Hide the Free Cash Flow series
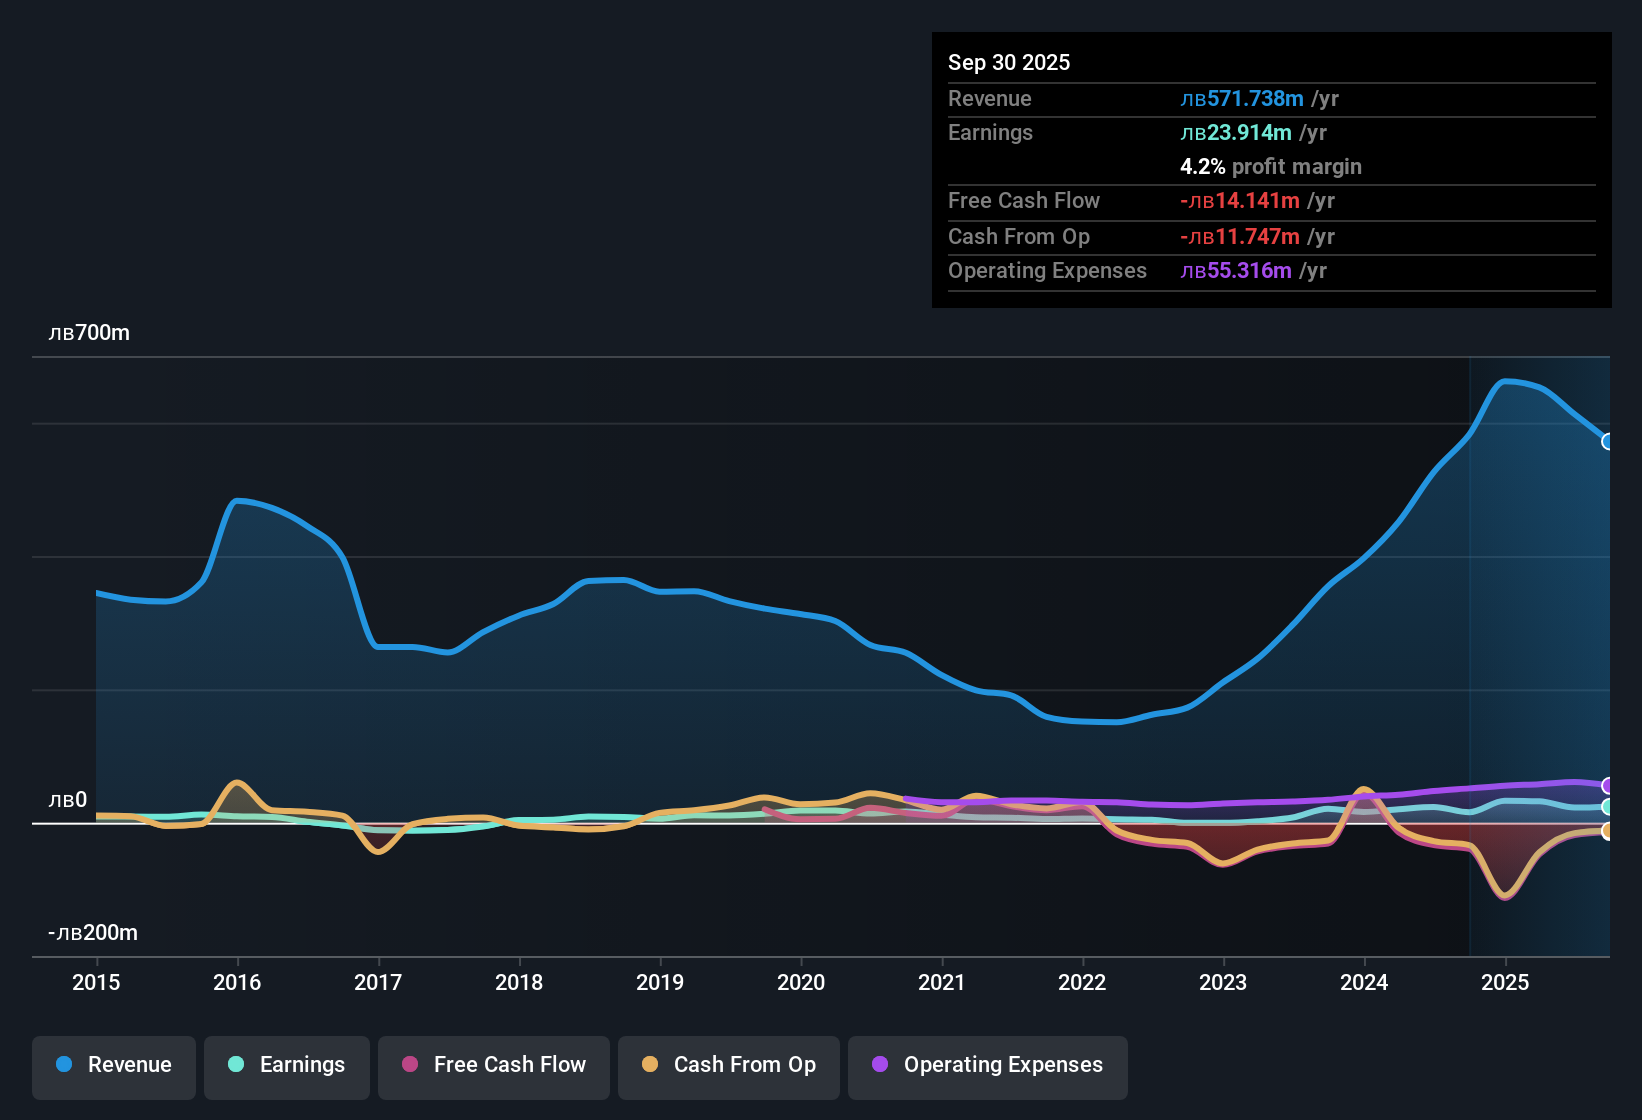The height and width of the screenshot is (1120, 1642). point(493,1066)
